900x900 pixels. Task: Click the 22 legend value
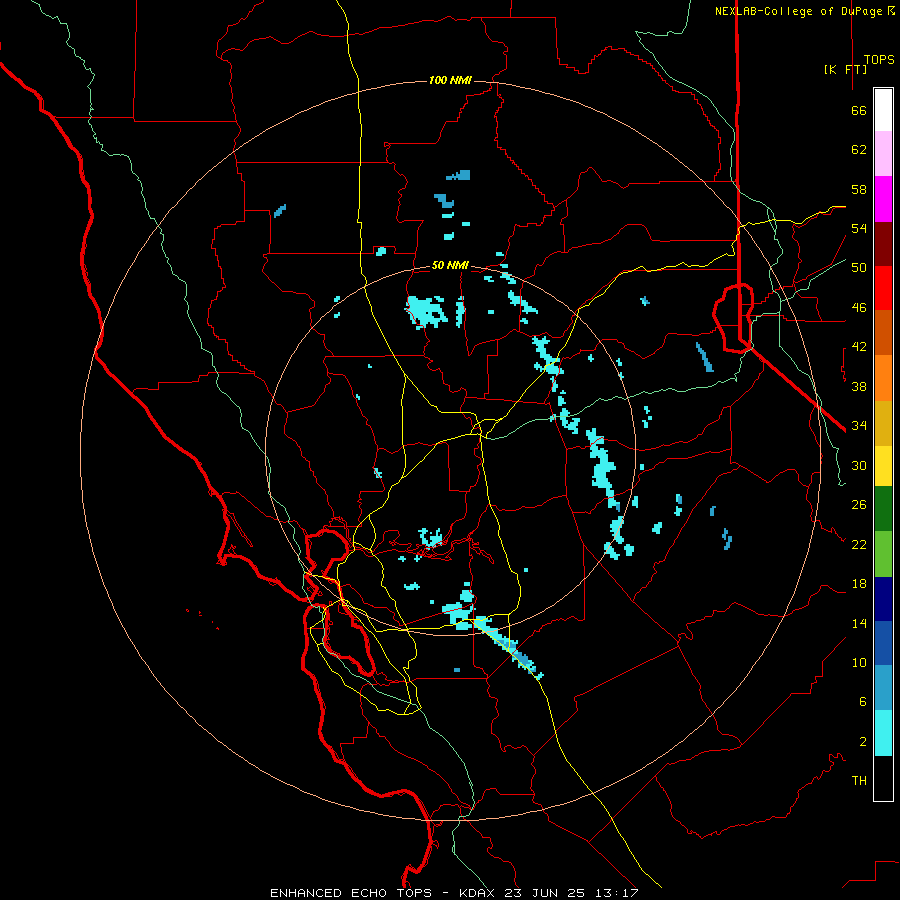pos(859,544)
